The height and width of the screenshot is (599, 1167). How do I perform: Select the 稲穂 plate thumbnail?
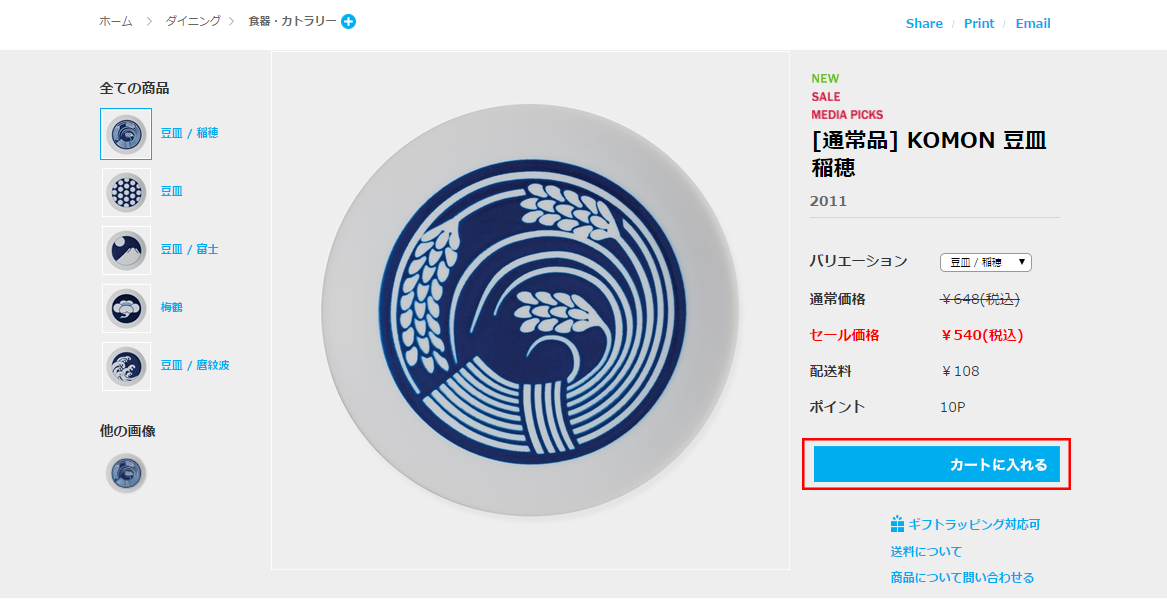coord(126,134)
